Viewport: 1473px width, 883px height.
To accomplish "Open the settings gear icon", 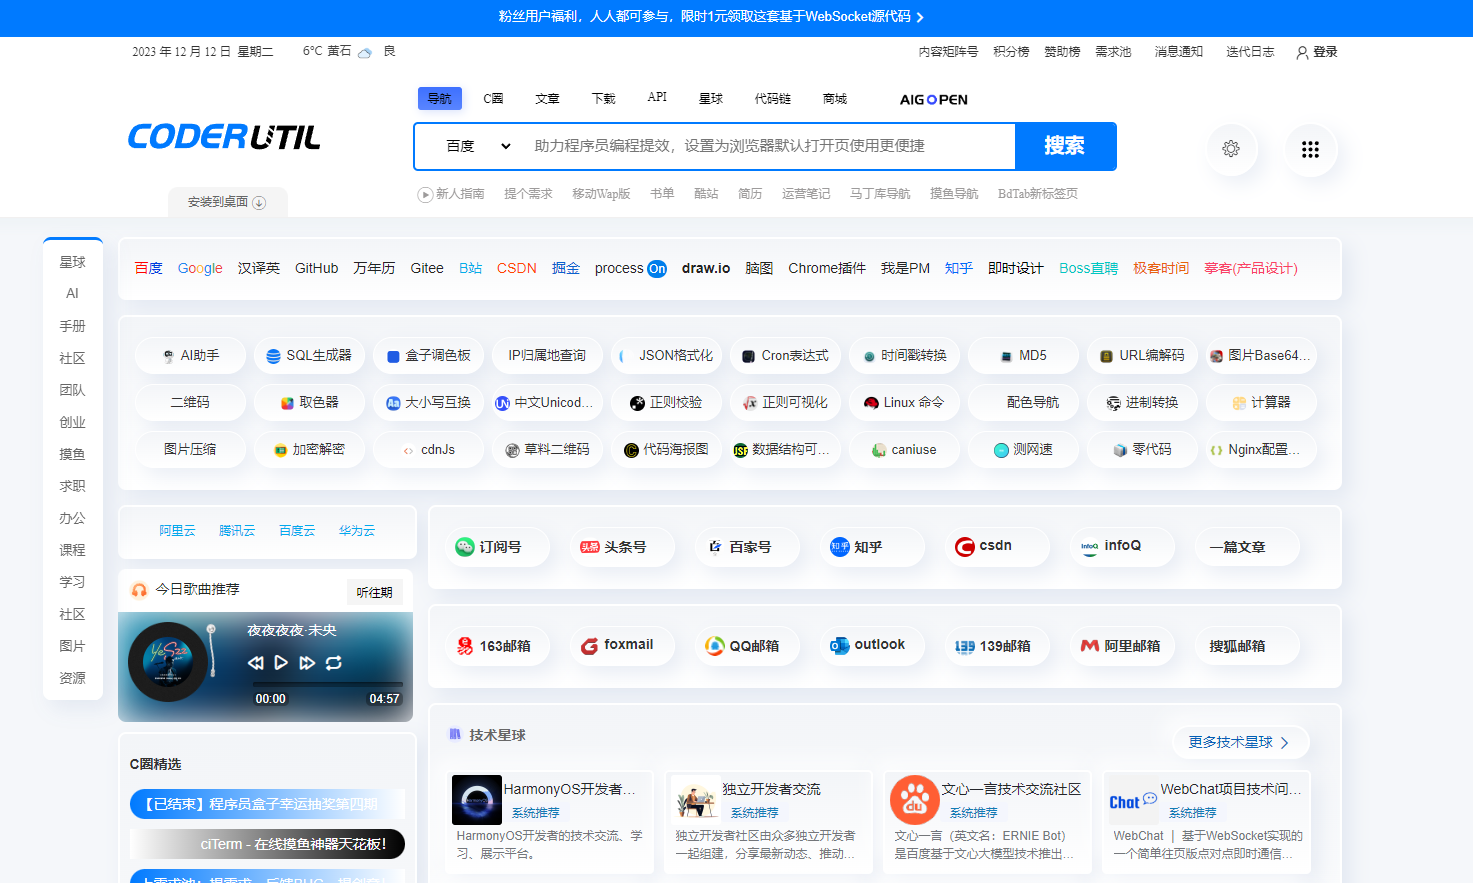I will coord(1231,148).
